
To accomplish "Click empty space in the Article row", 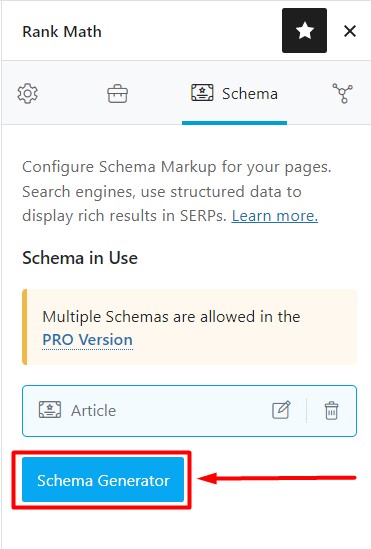I will pos(192,411).
